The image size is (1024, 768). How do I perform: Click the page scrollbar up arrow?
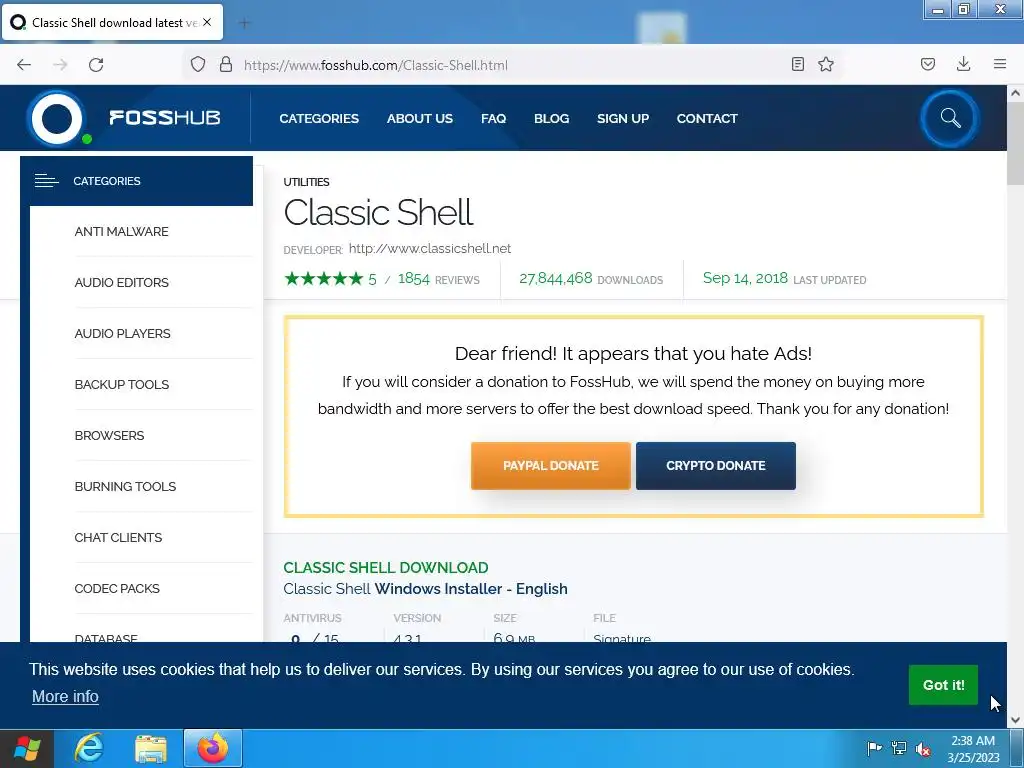tap(1015, 93)
